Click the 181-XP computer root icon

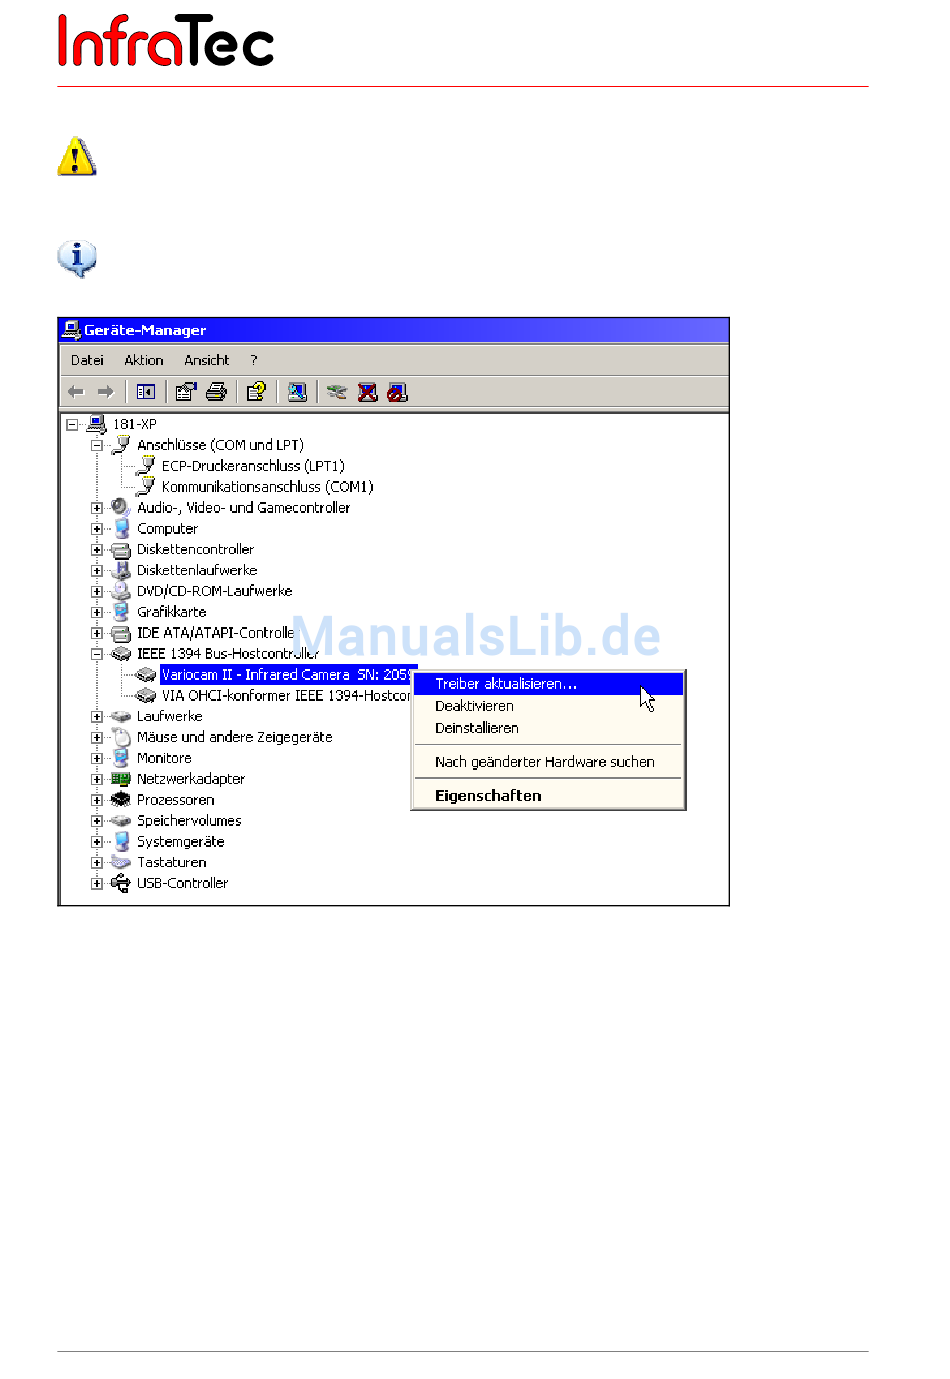[x=97, y=424]
